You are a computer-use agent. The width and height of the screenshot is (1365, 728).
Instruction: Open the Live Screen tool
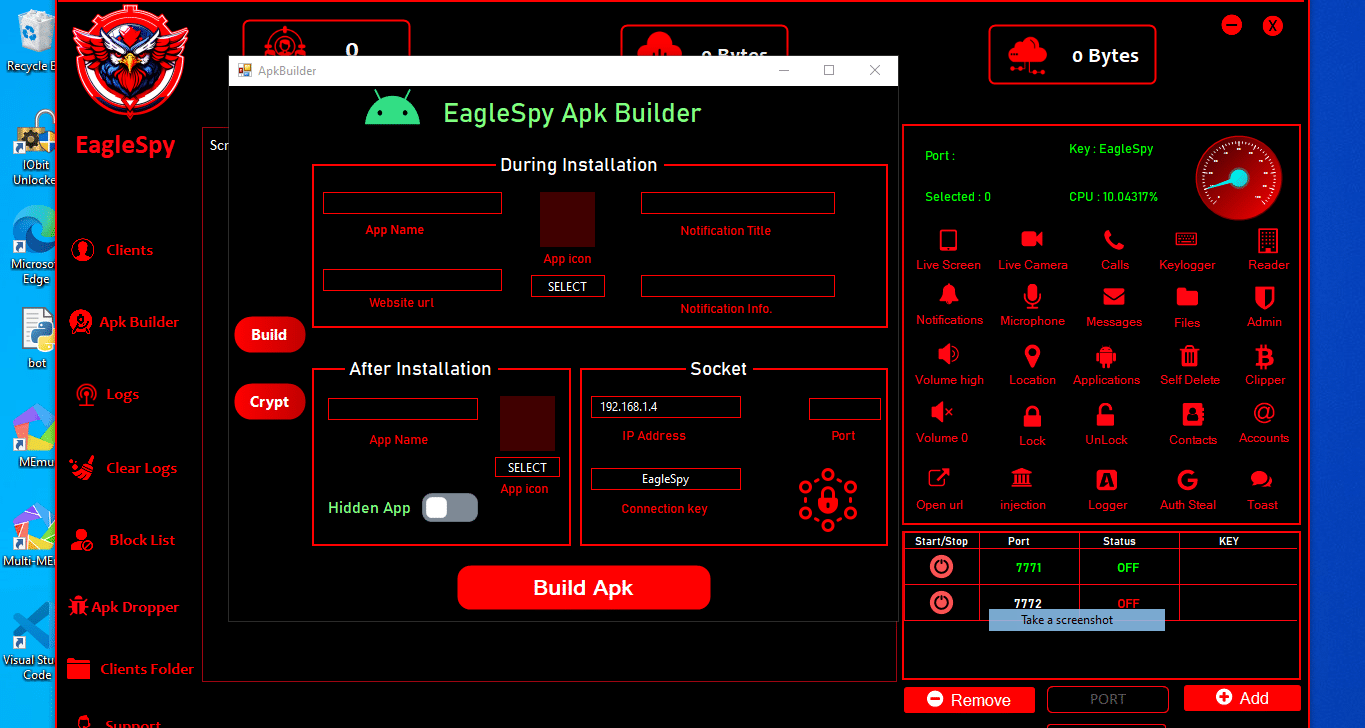(x=948, y=247)
